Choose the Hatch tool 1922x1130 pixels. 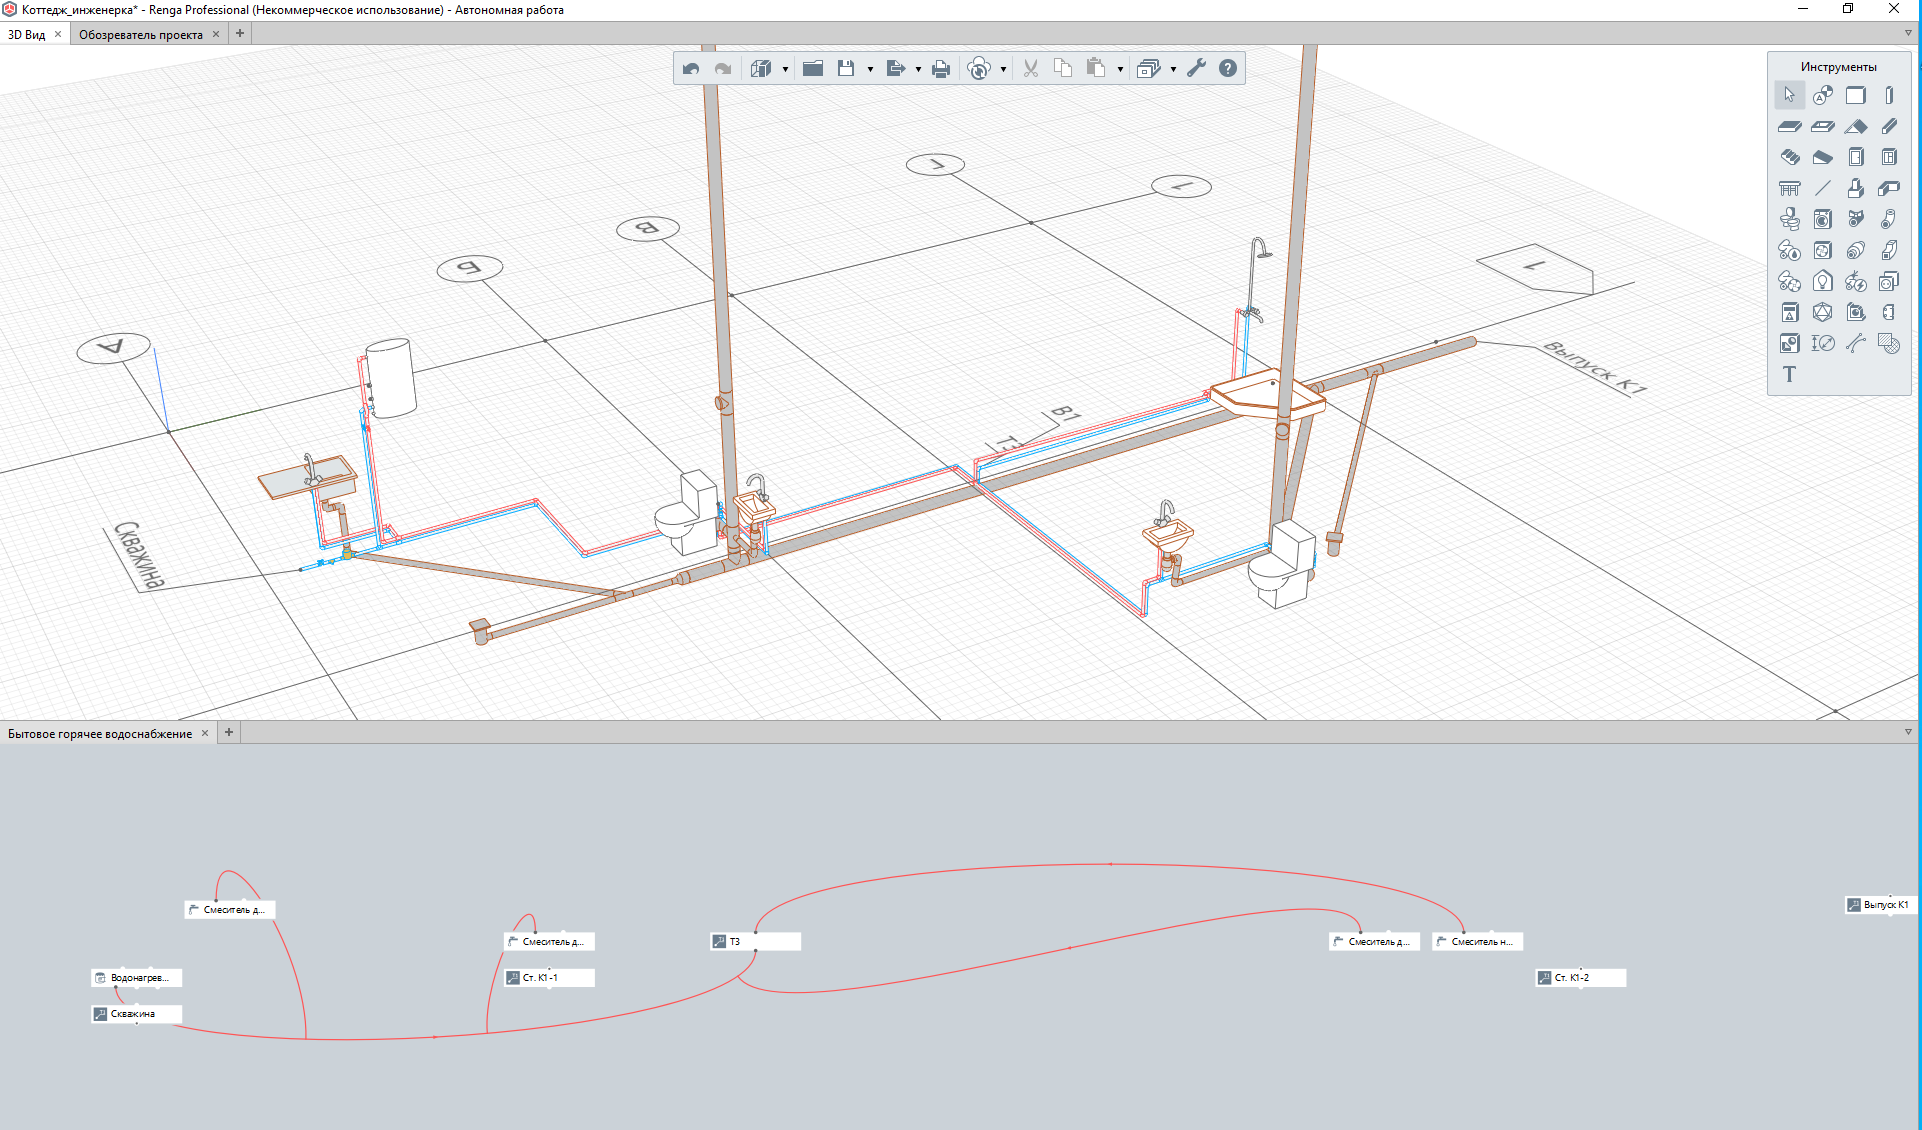click(x=1888, y=343)
